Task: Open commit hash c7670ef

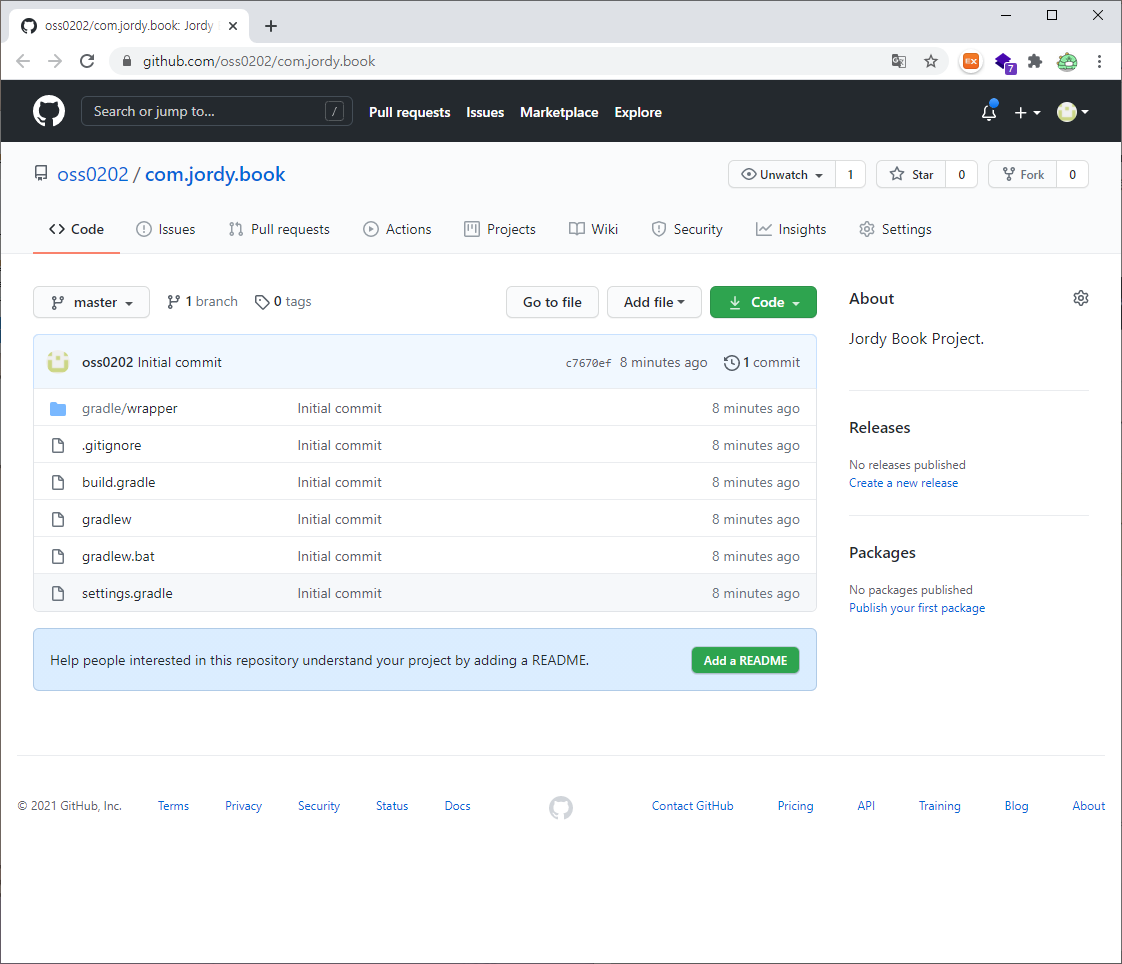Action: pos(588,363)
